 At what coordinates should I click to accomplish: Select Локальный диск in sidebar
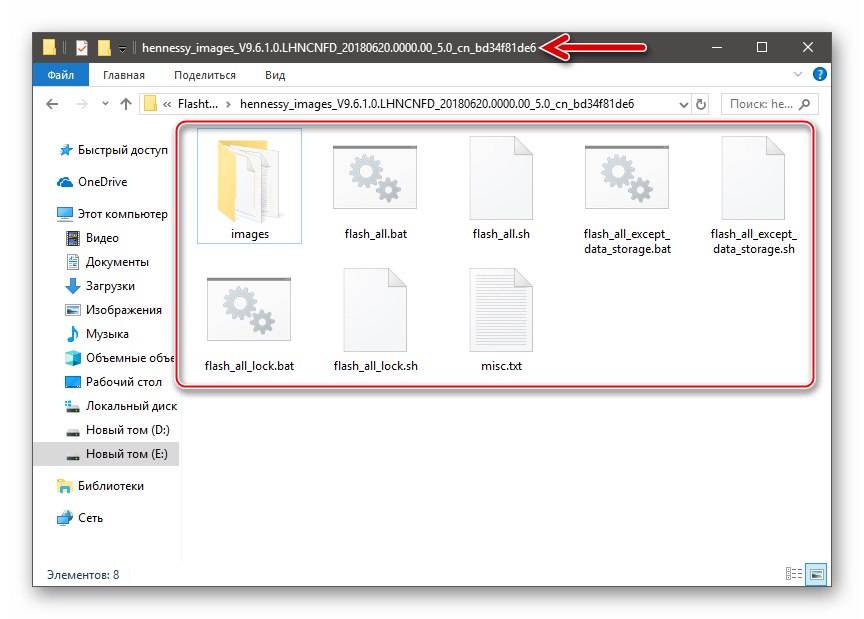click(x=121, y=406)
